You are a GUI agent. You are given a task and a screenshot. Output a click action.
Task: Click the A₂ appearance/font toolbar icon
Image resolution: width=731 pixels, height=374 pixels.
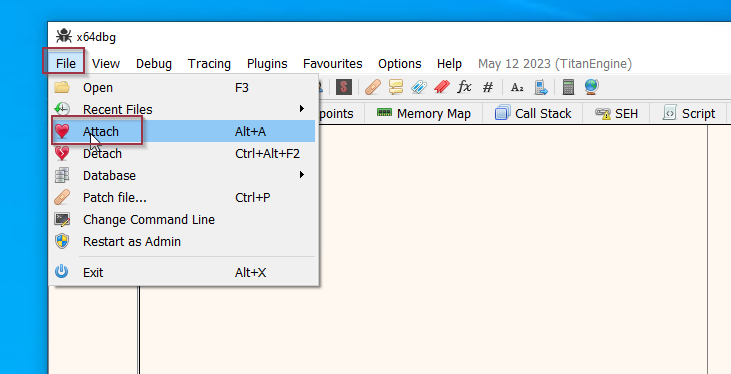[517, 87]
